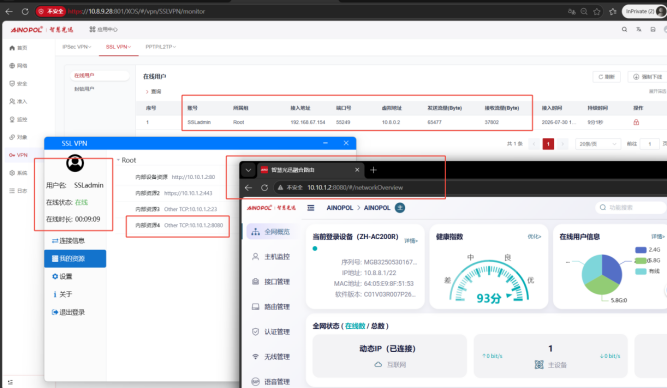Expand the 查询 query section
667x388 pixels.
pyautogui.click(x=153, y=91)
